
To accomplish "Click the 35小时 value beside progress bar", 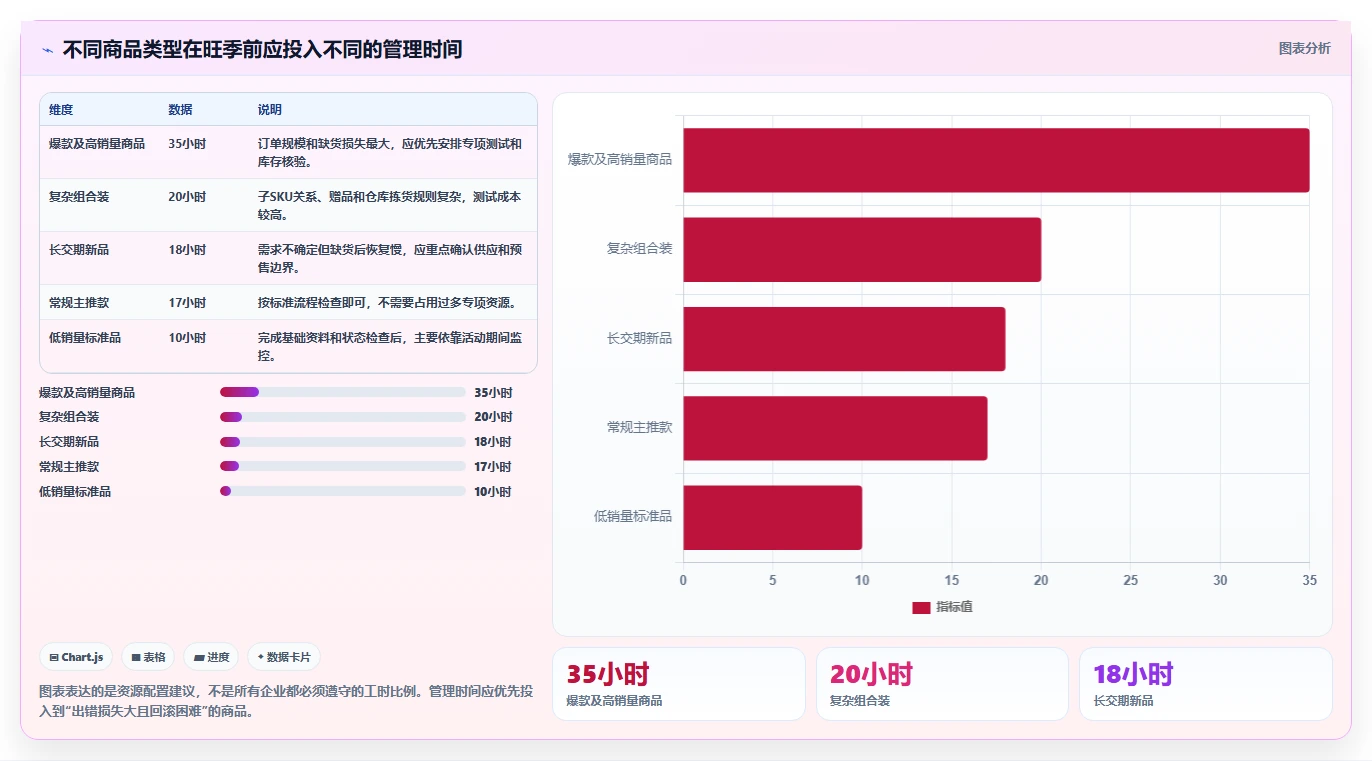I will [493, 393].
